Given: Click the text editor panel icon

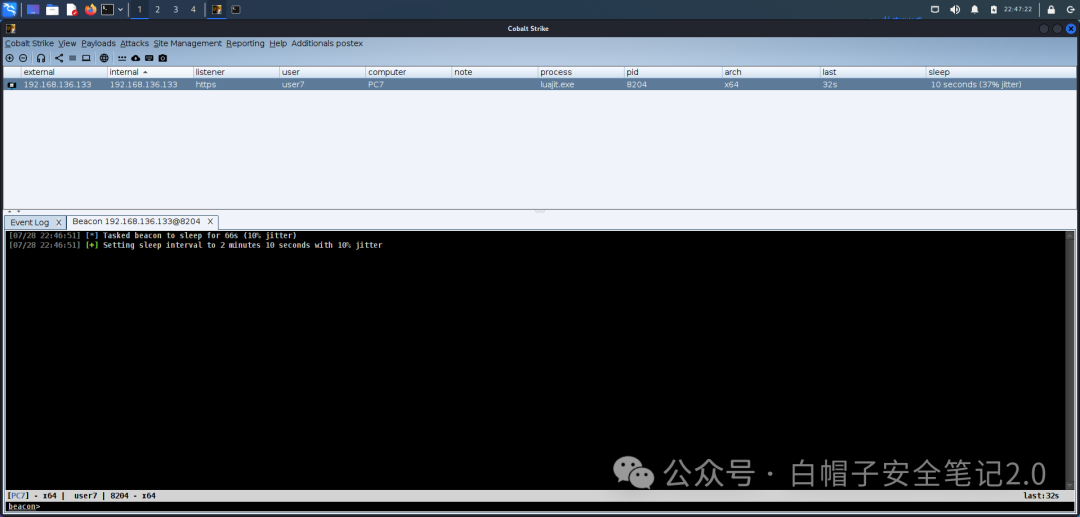Looking at the screenshot, I should 72,10.
